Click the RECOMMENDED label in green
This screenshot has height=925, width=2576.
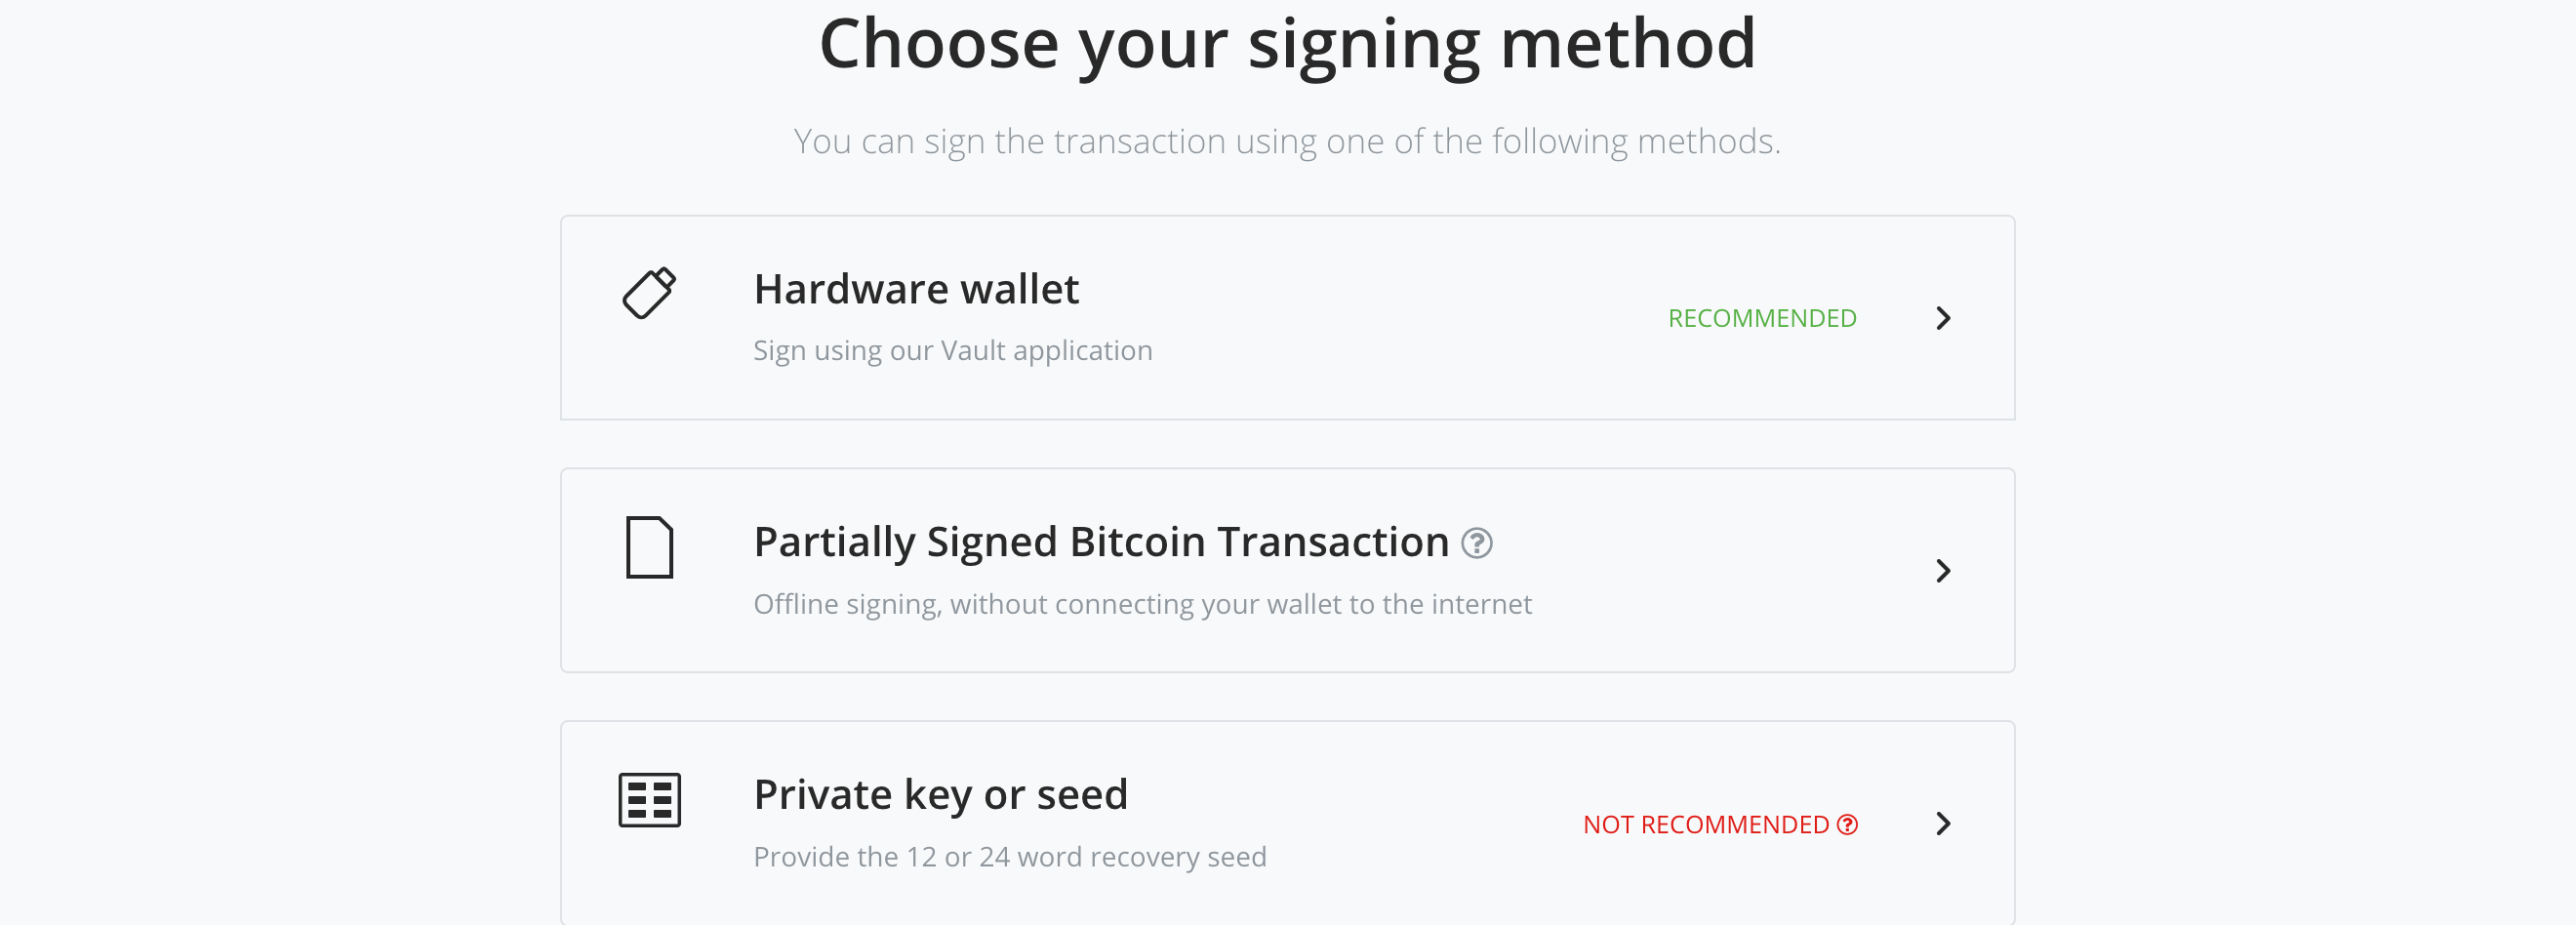(1762, 318)
